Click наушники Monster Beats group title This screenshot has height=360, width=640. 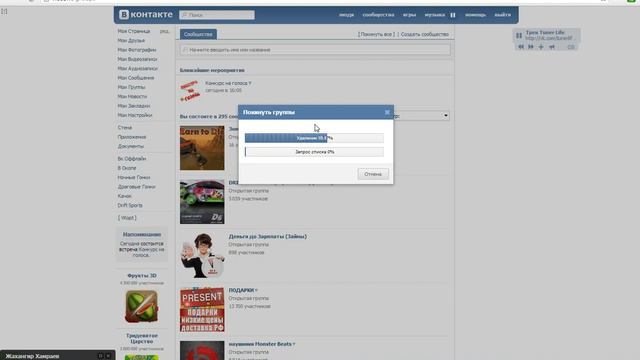pyautogui.click(x=260, y=344)
